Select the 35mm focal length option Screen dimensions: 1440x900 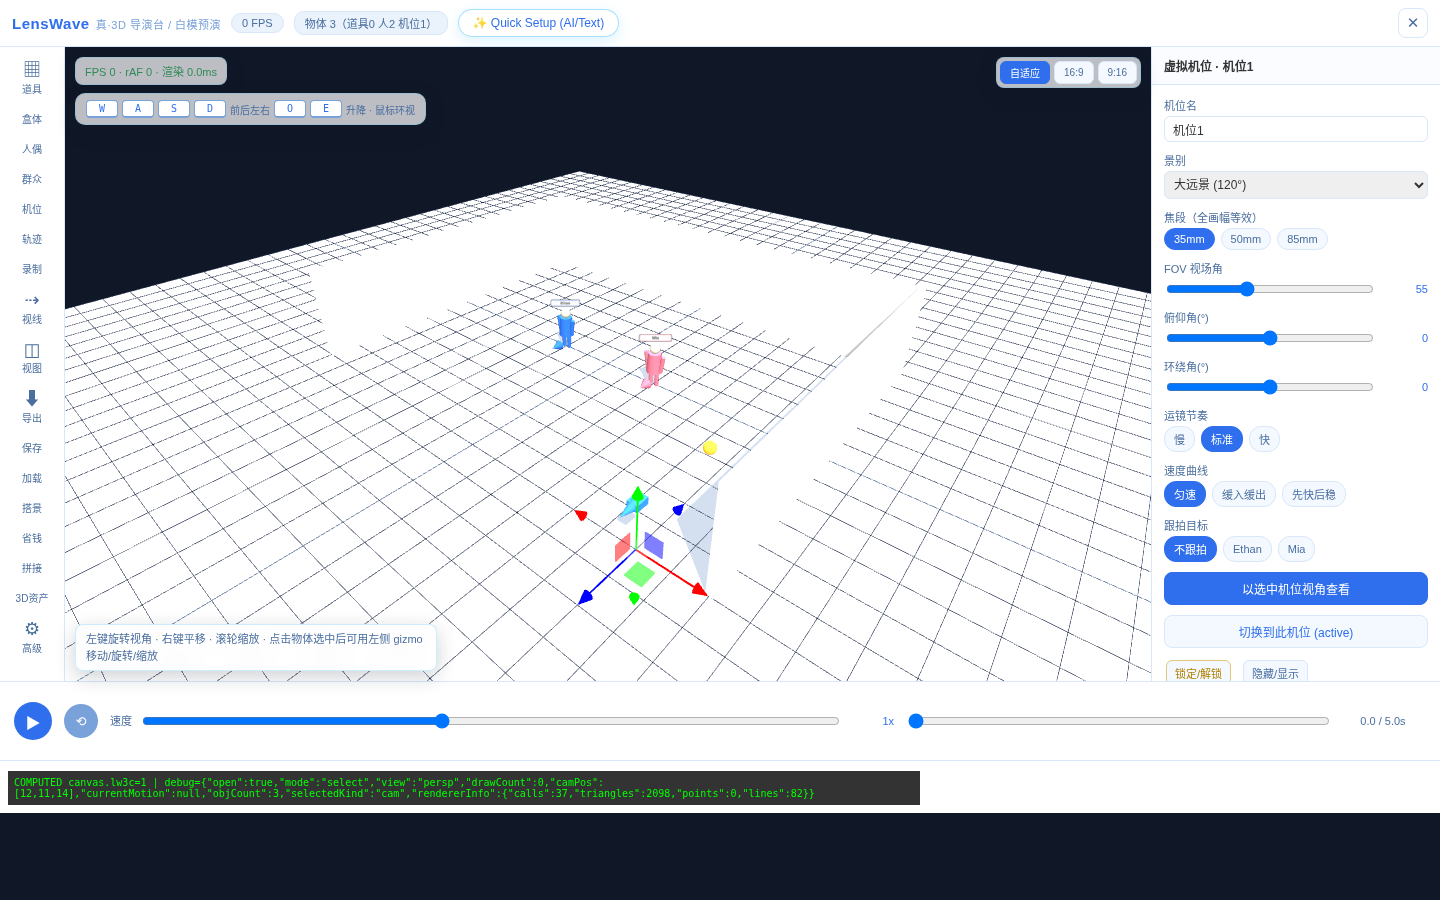(x=1189, y=239)
